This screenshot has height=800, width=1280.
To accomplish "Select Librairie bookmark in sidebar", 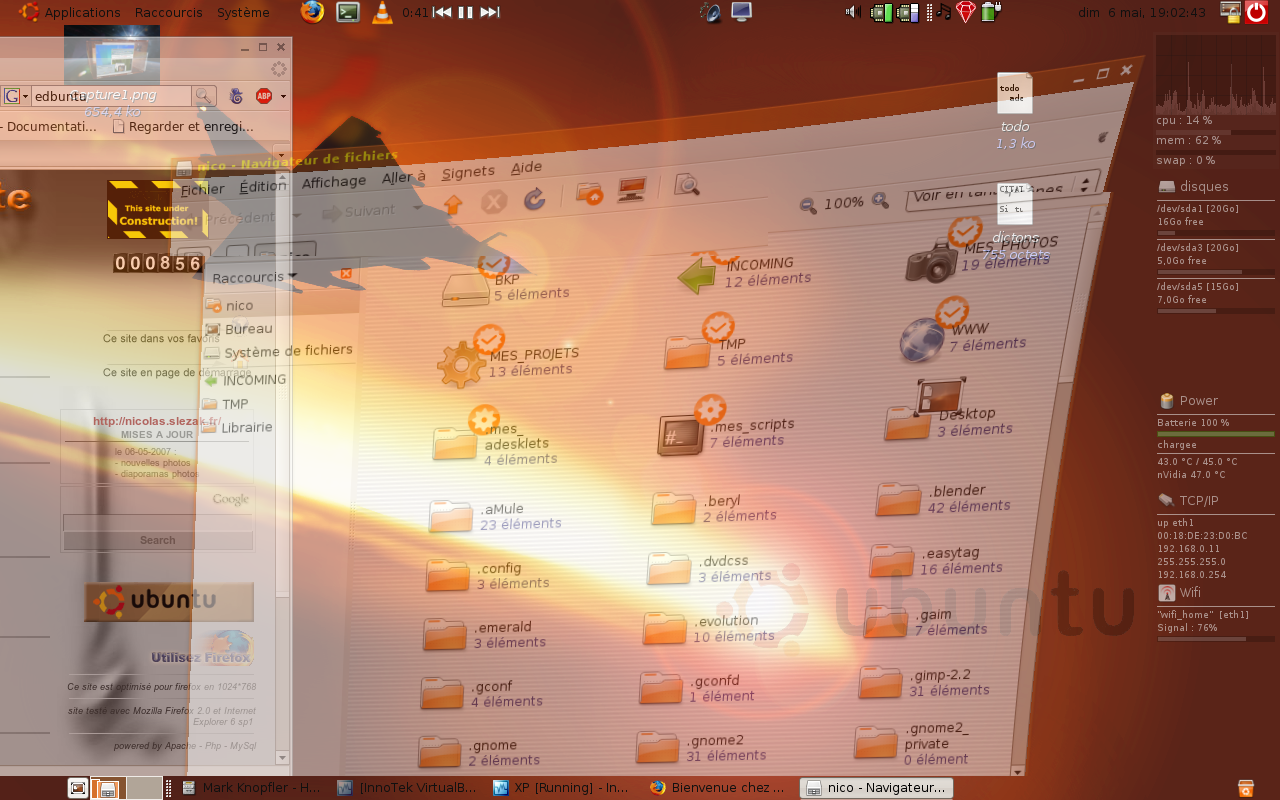I will pyautogui.click(x=236, y=427).
